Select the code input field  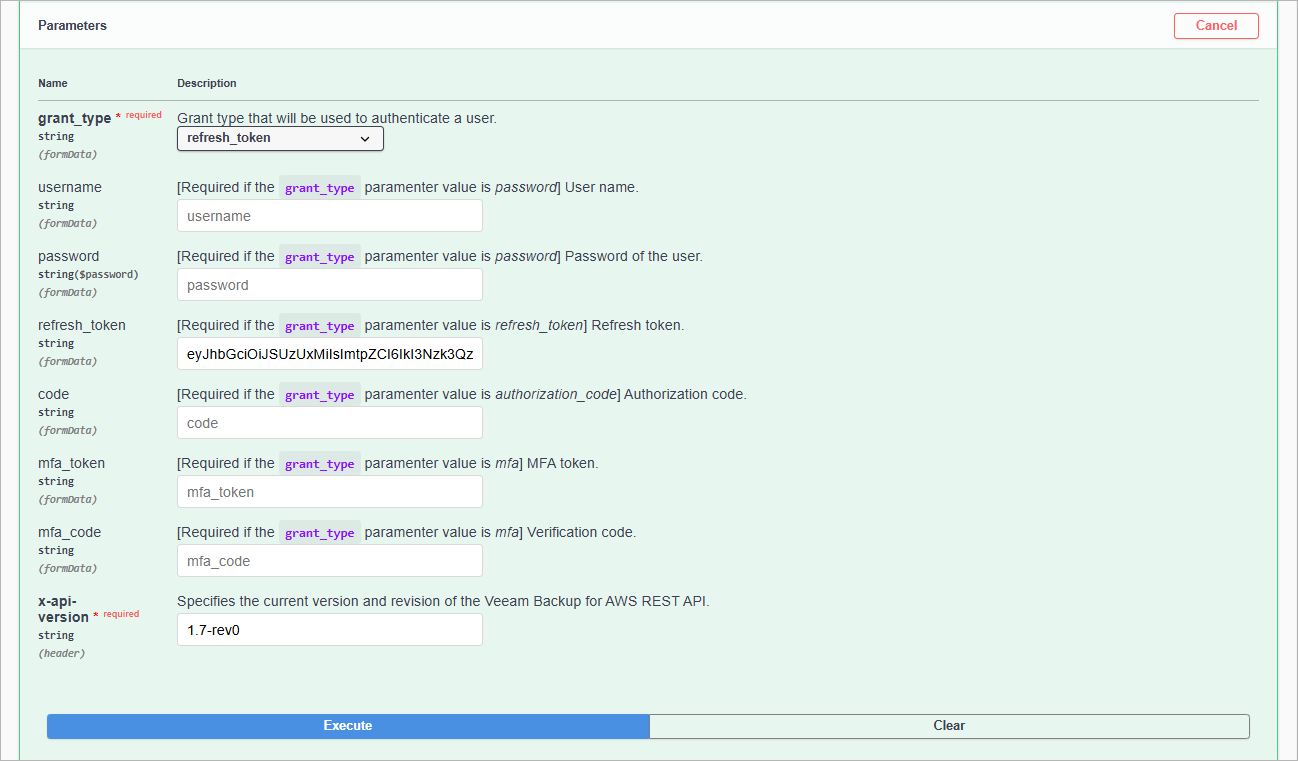[330, 423]
